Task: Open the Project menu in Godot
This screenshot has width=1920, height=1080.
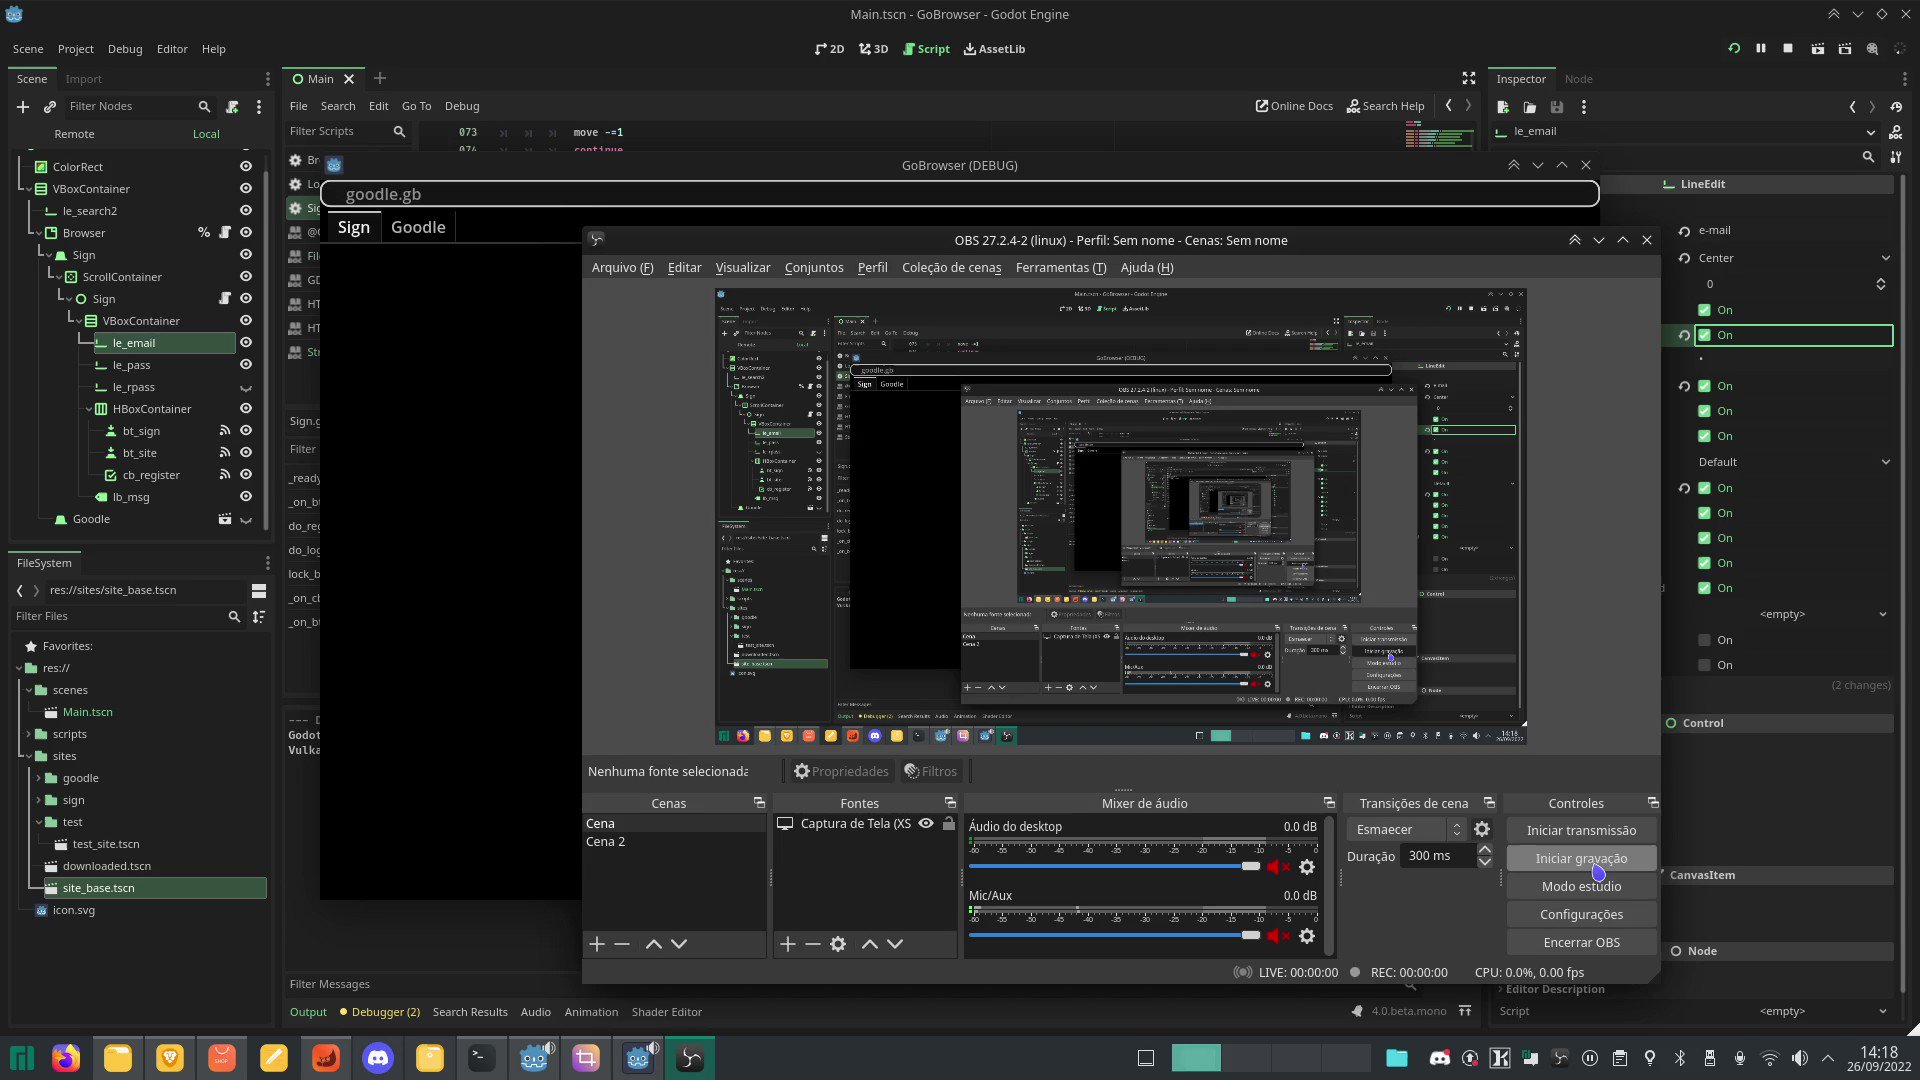Action: pos(76,49)
